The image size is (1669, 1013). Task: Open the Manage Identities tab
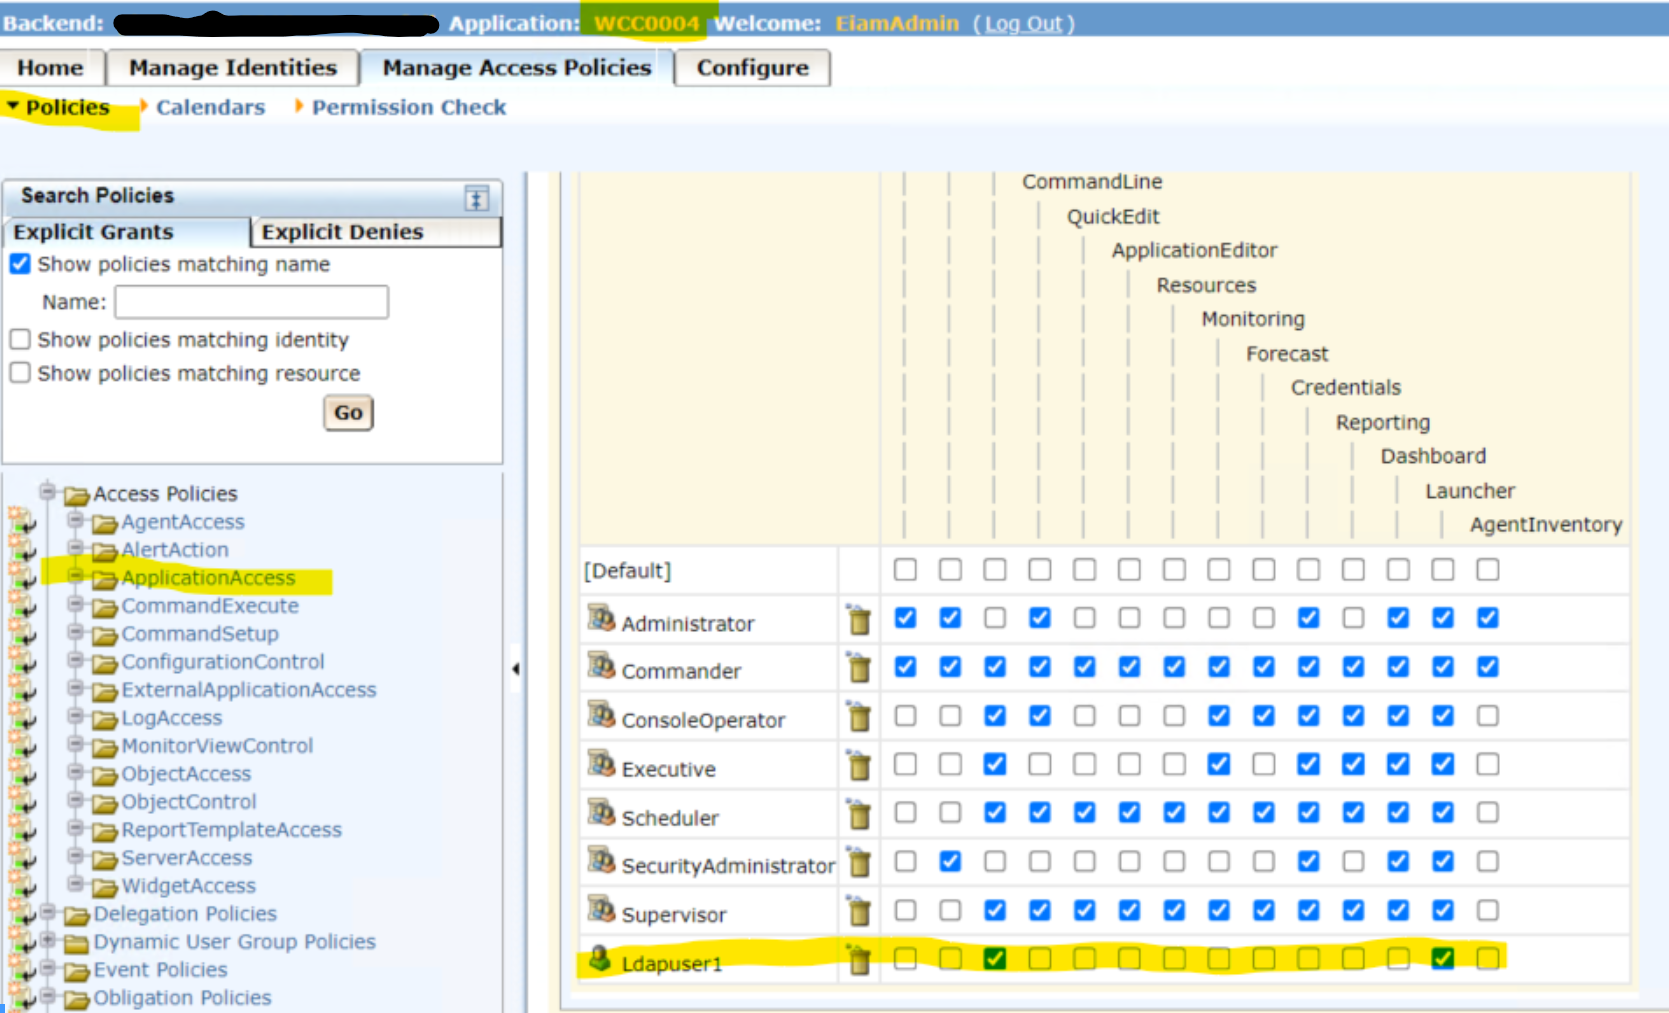[232, 68]
